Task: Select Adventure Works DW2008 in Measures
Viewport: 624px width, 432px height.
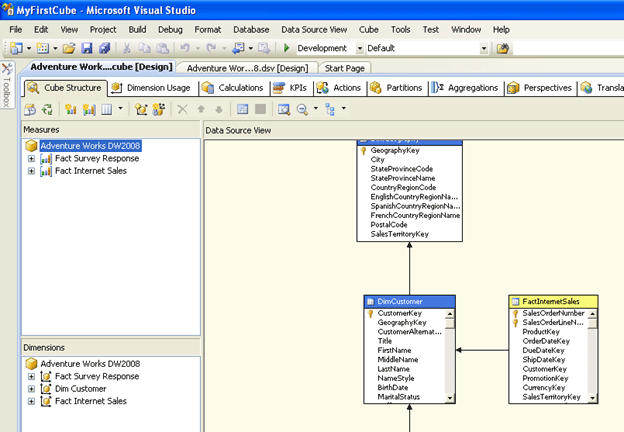Action: click(90, 146)
